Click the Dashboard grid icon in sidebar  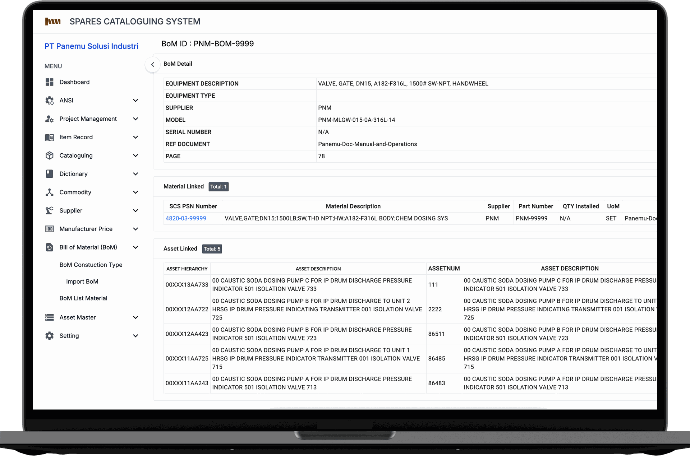point(49,82)
